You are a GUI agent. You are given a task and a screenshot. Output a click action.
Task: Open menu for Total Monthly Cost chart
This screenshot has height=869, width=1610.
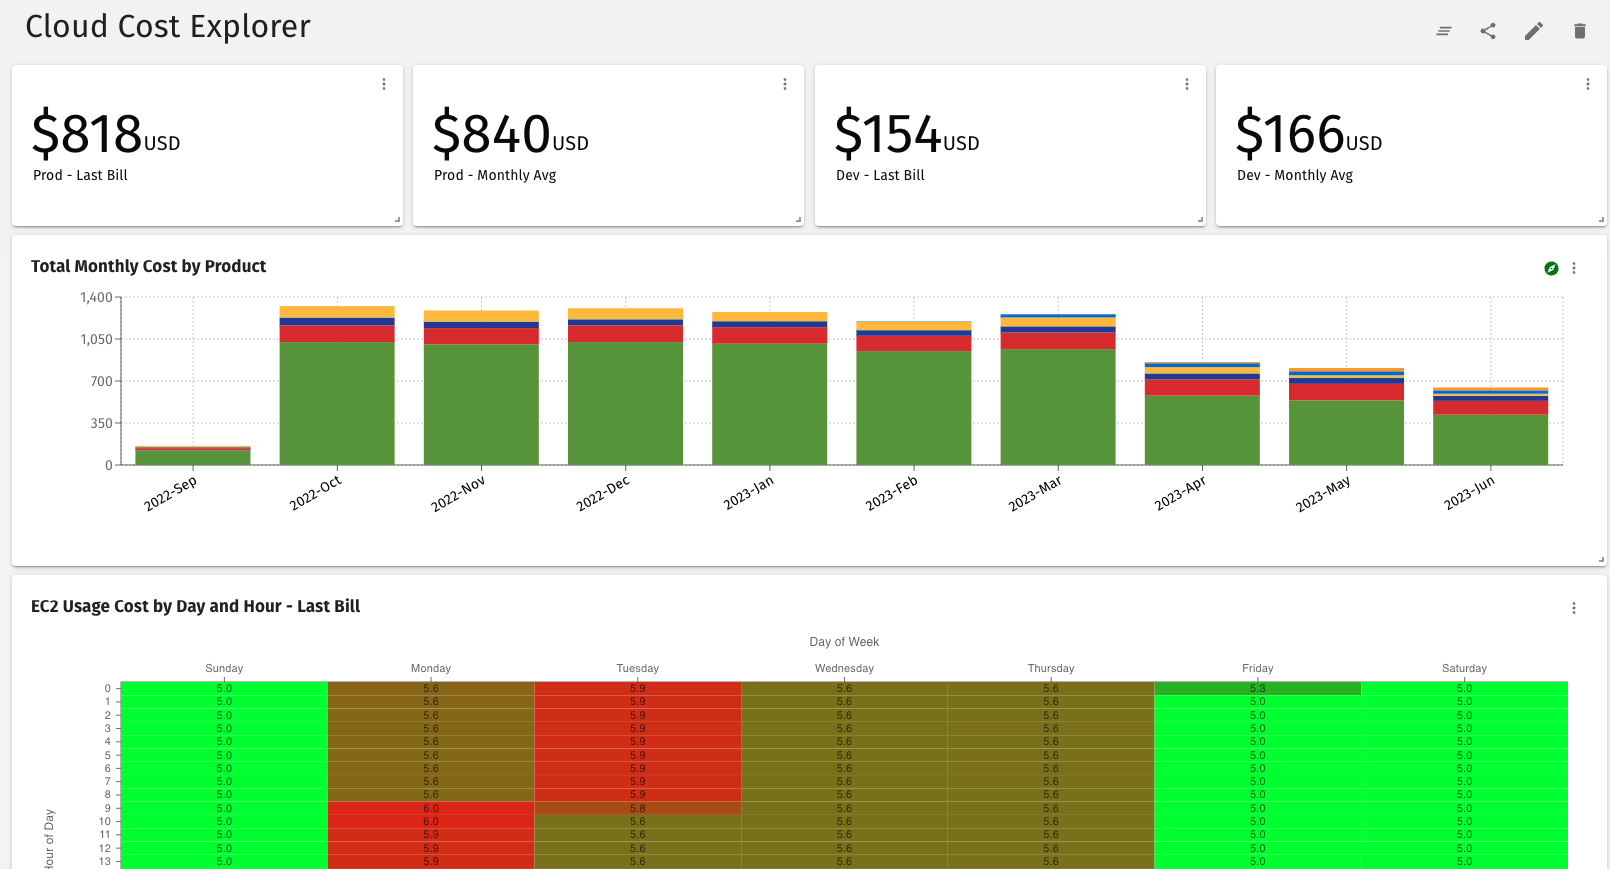[x=1574, y=268]
